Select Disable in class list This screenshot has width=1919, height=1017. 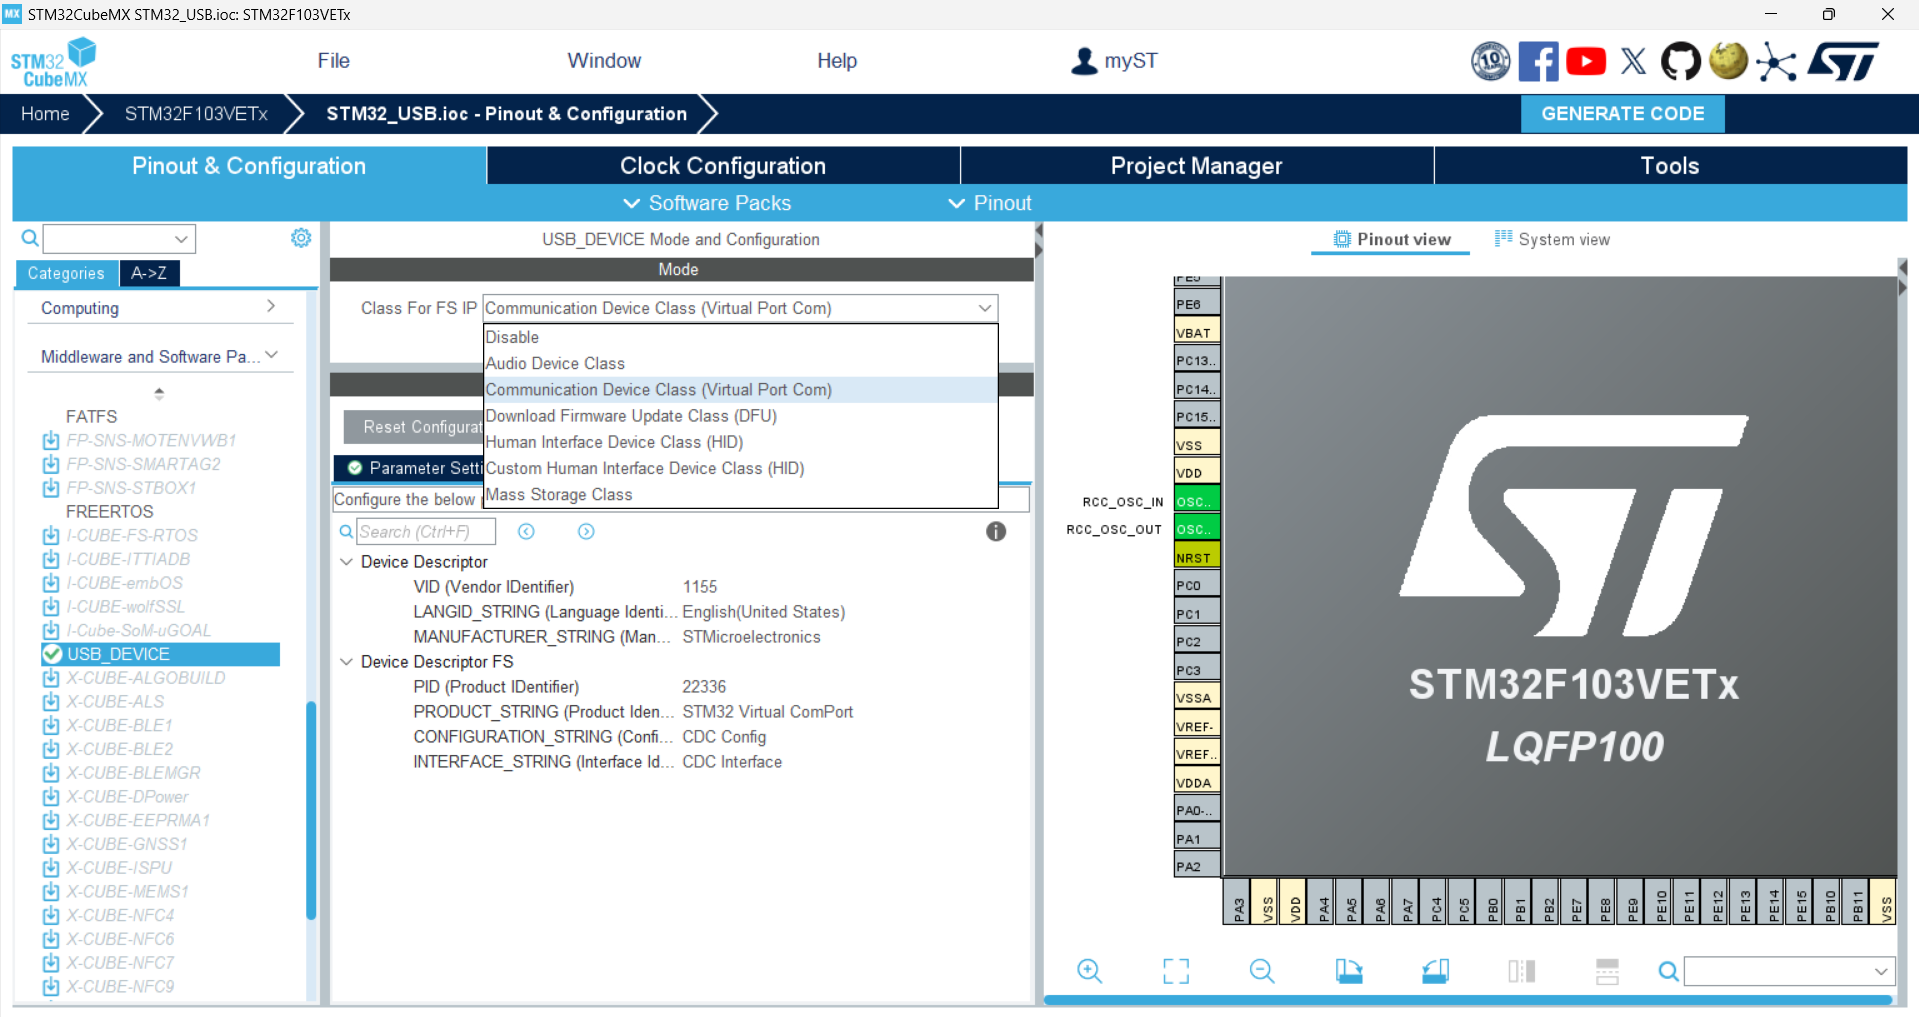pos(740,337)
